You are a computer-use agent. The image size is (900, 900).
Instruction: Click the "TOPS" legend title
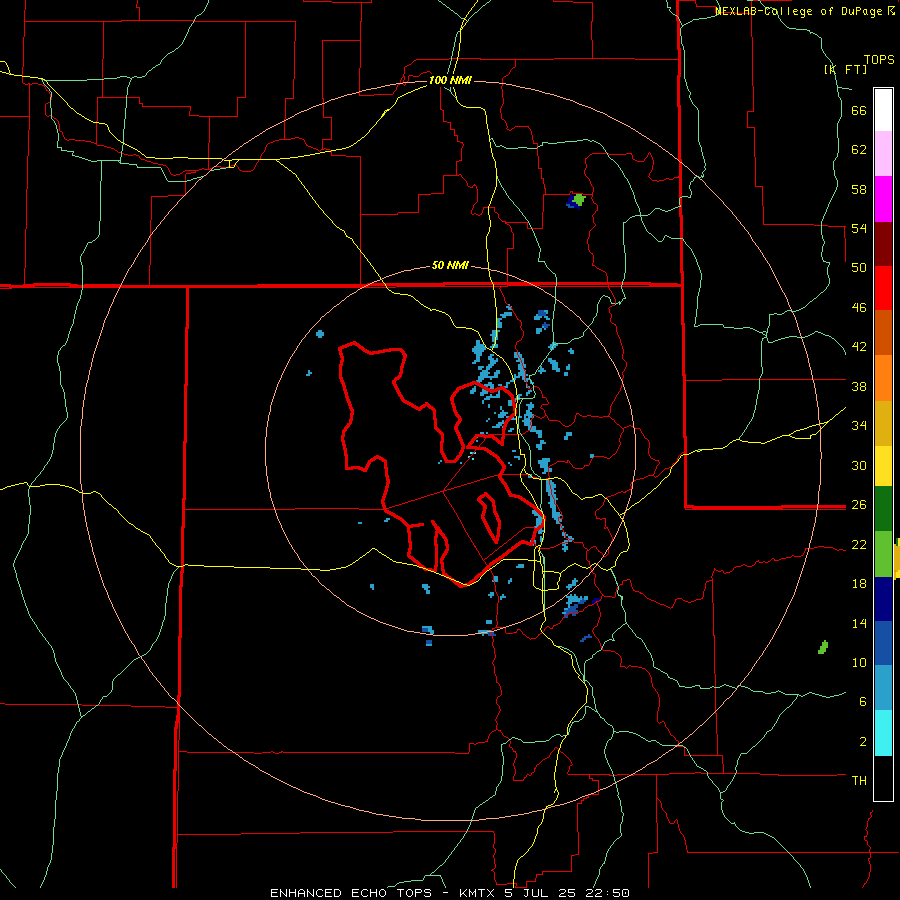(x=879, y=59)
